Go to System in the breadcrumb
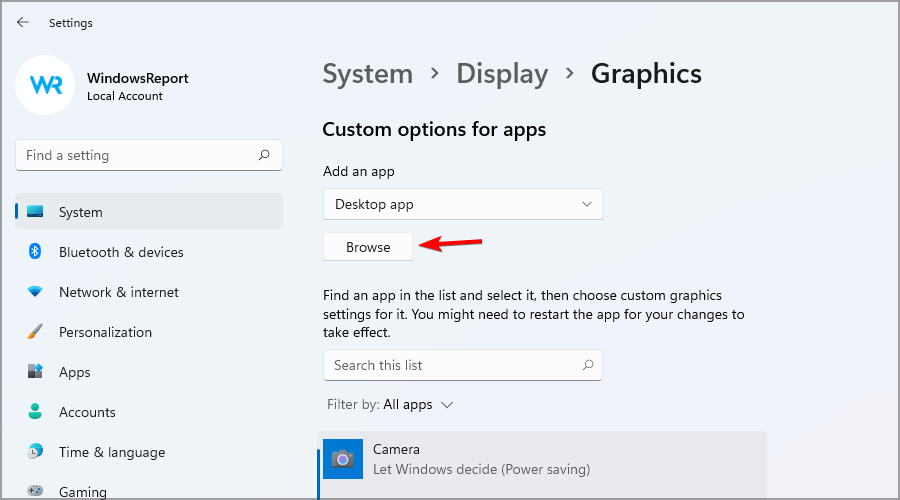This screenshot has width=900, height=500. (x=367, y=74)
